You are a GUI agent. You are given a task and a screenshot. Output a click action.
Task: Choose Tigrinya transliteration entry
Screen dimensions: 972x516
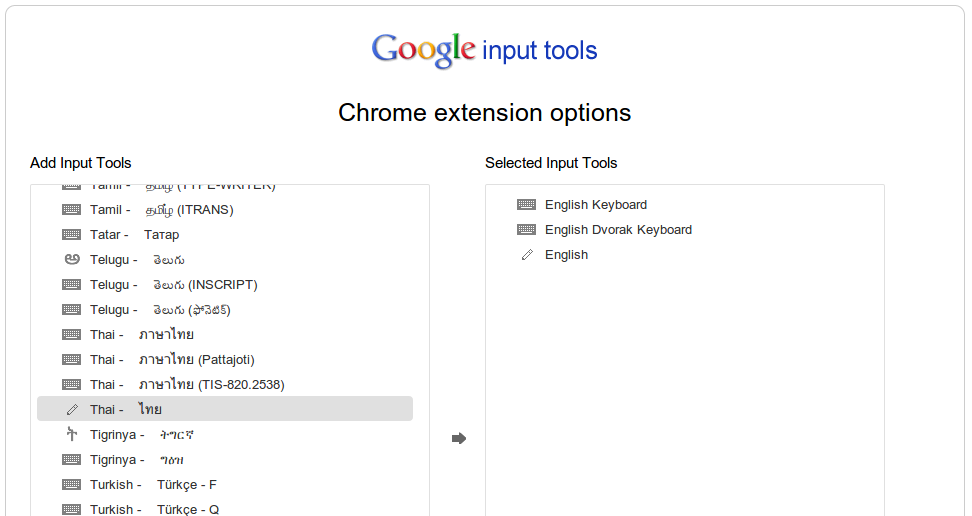225,434
